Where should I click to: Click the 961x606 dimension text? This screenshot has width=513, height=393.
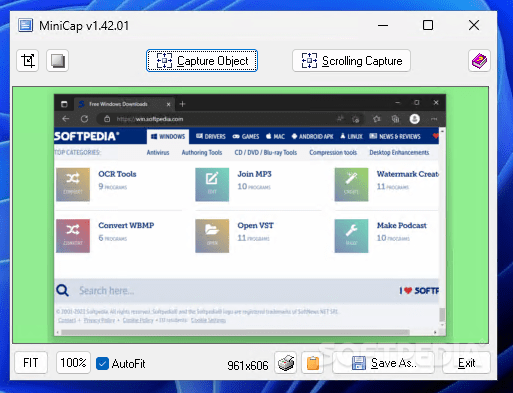point(248,366)
